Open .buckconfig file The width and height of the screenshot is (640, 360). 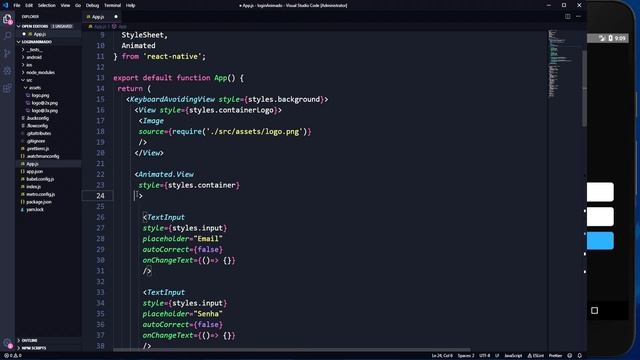[x=48, y=118]
